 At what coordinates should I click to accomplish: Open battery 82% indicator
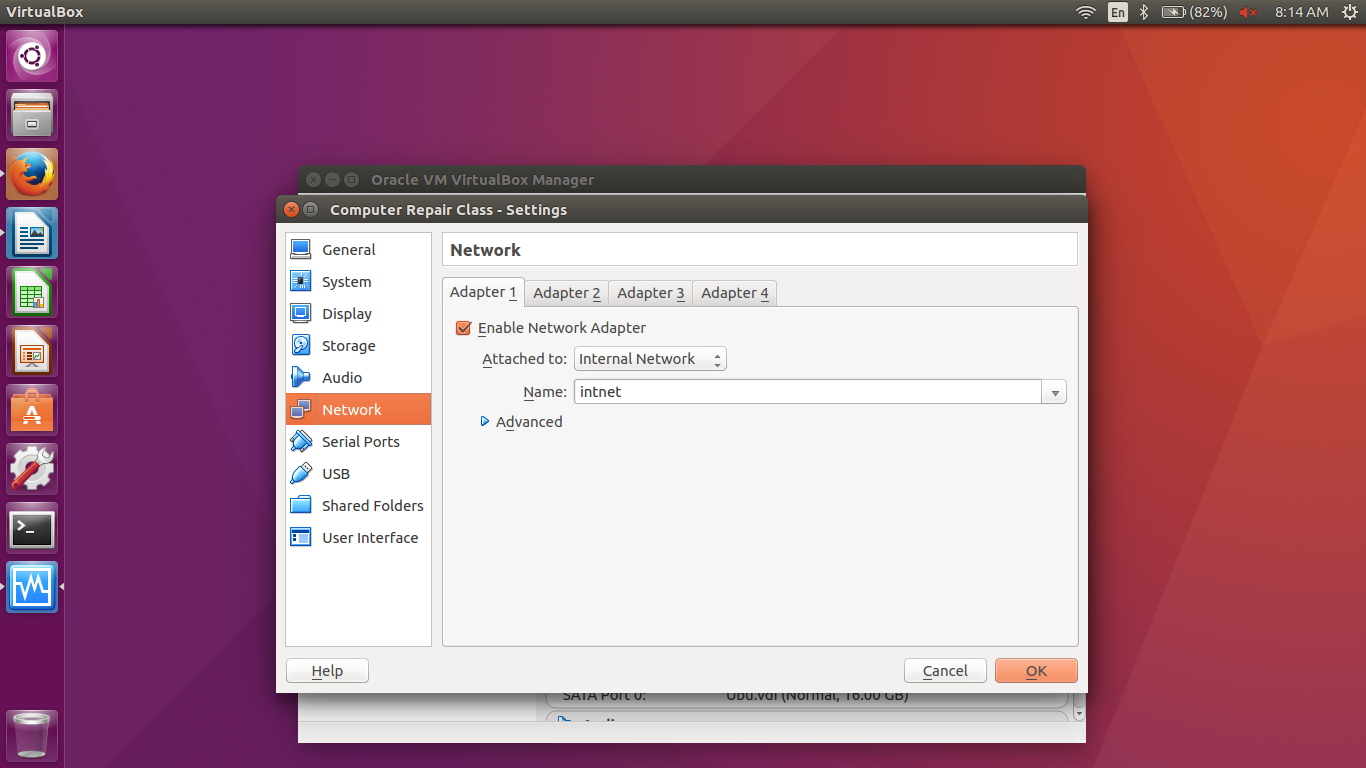[1194, 12]
